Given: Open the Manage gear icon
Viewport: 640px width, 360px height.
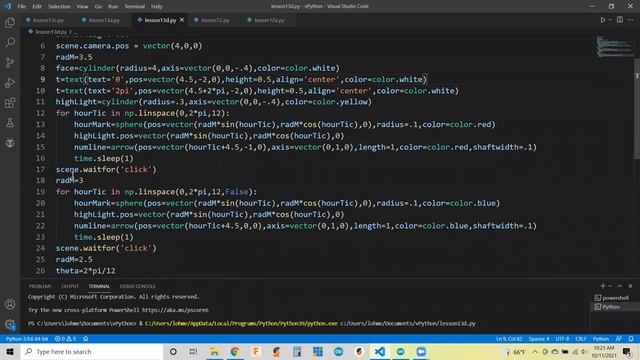Looking at the screenshot, I should point(10,324).
